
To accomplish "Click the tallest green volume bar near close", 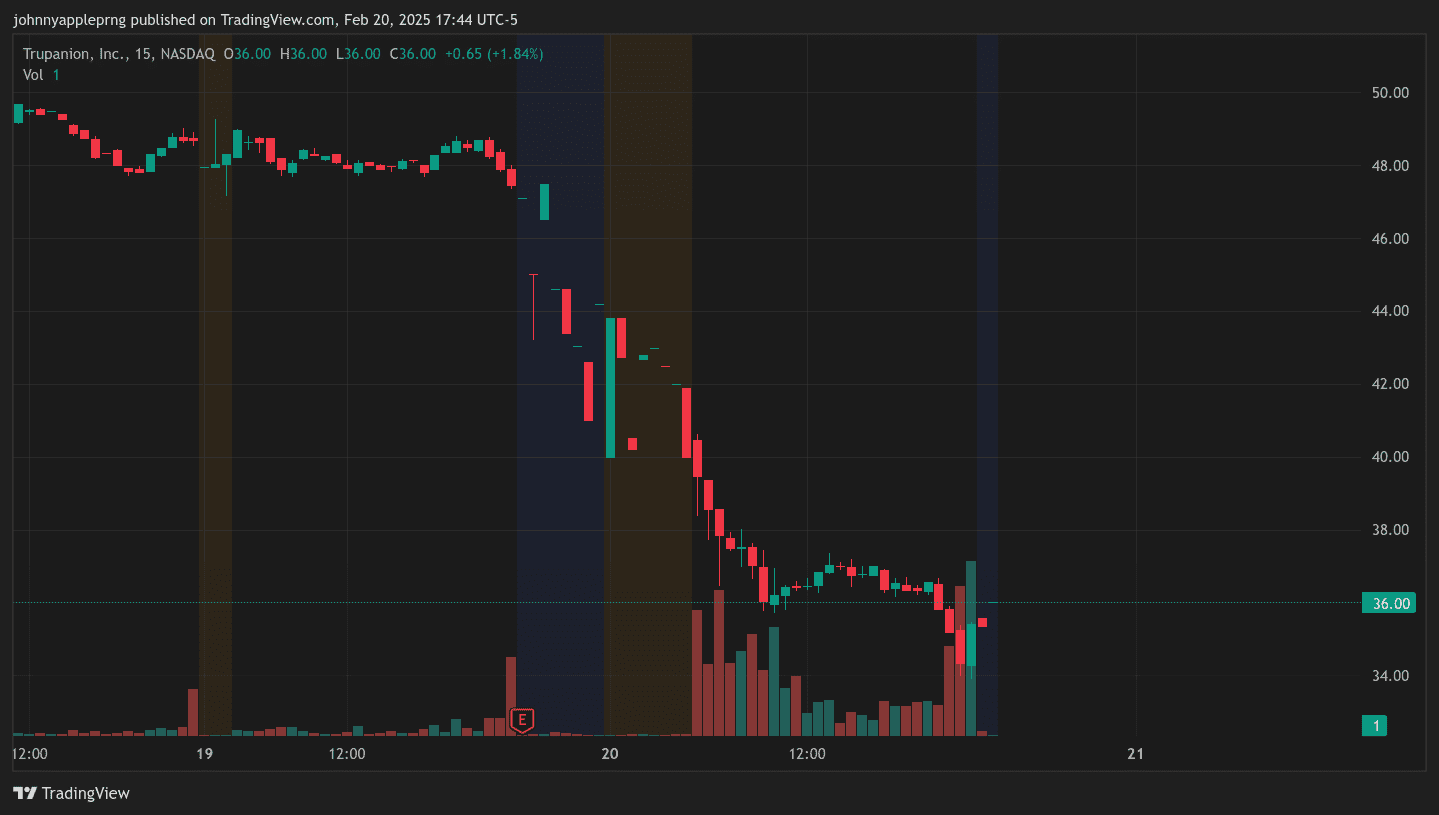I will (x=971, y=648).
